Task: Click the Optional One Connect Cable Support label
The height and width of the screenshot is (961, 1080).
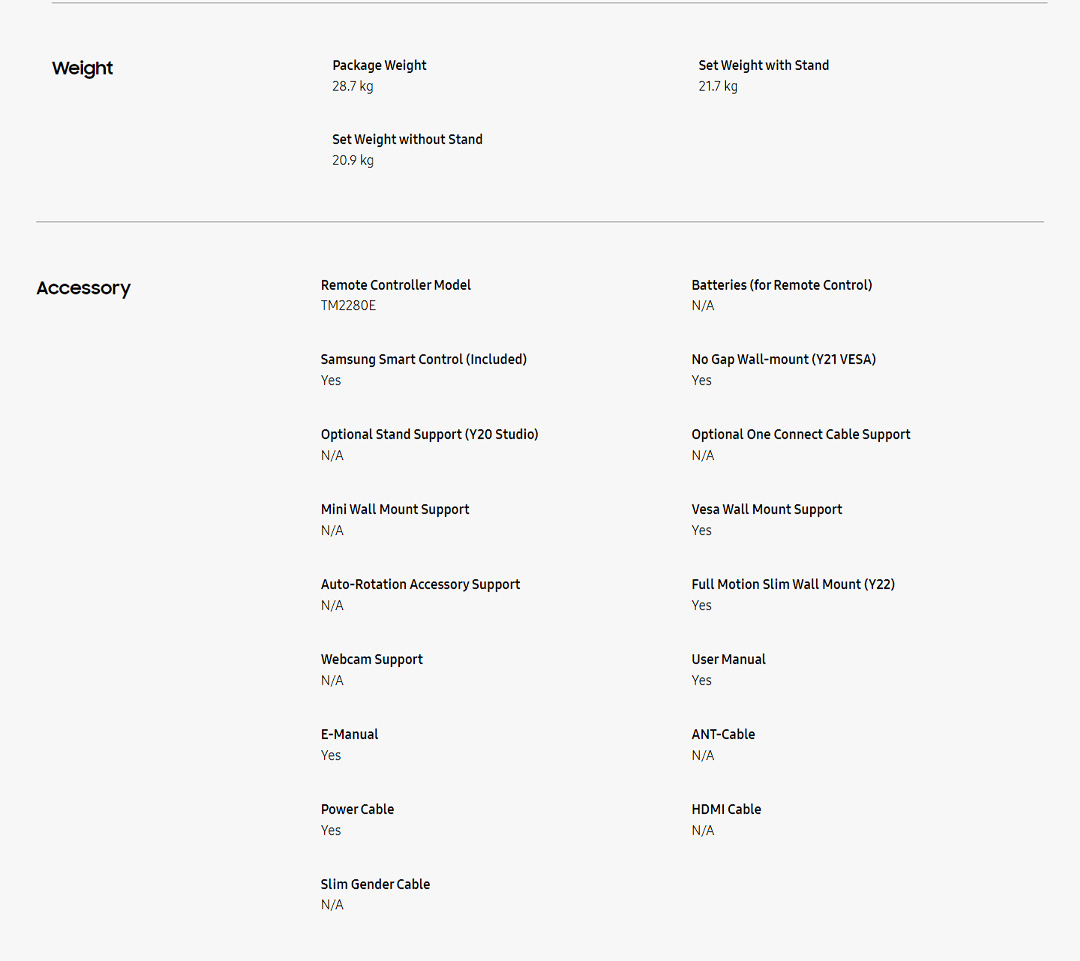Action: (800, 435)
